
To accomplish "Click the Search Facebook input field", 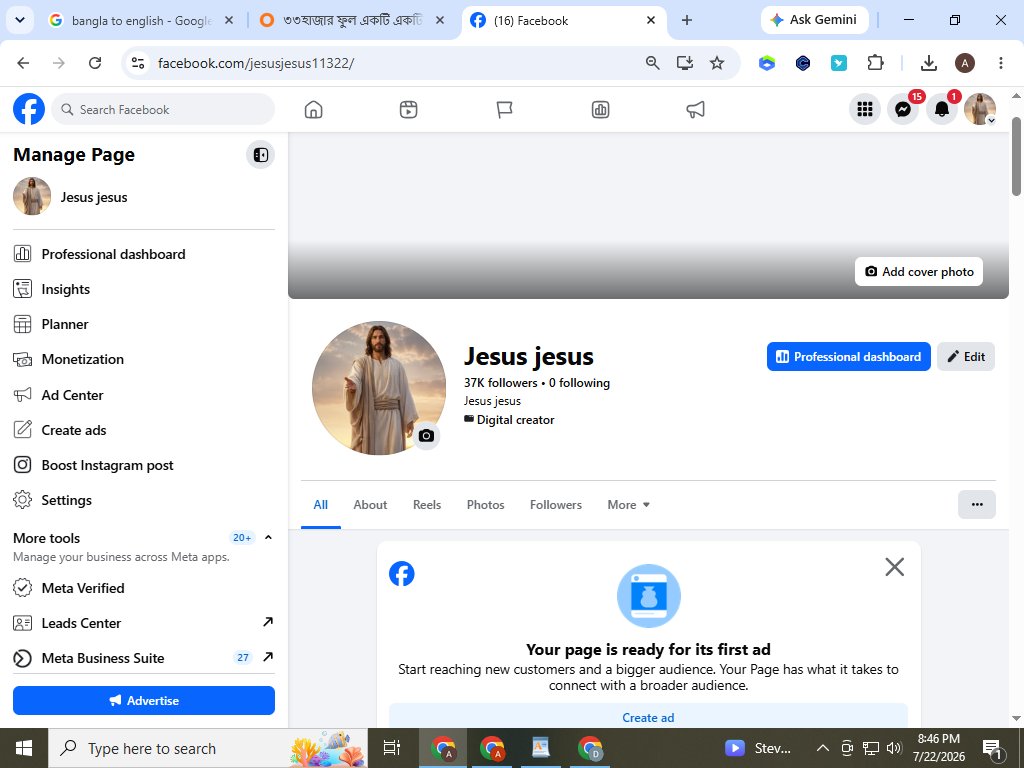I will click(163, 109).
